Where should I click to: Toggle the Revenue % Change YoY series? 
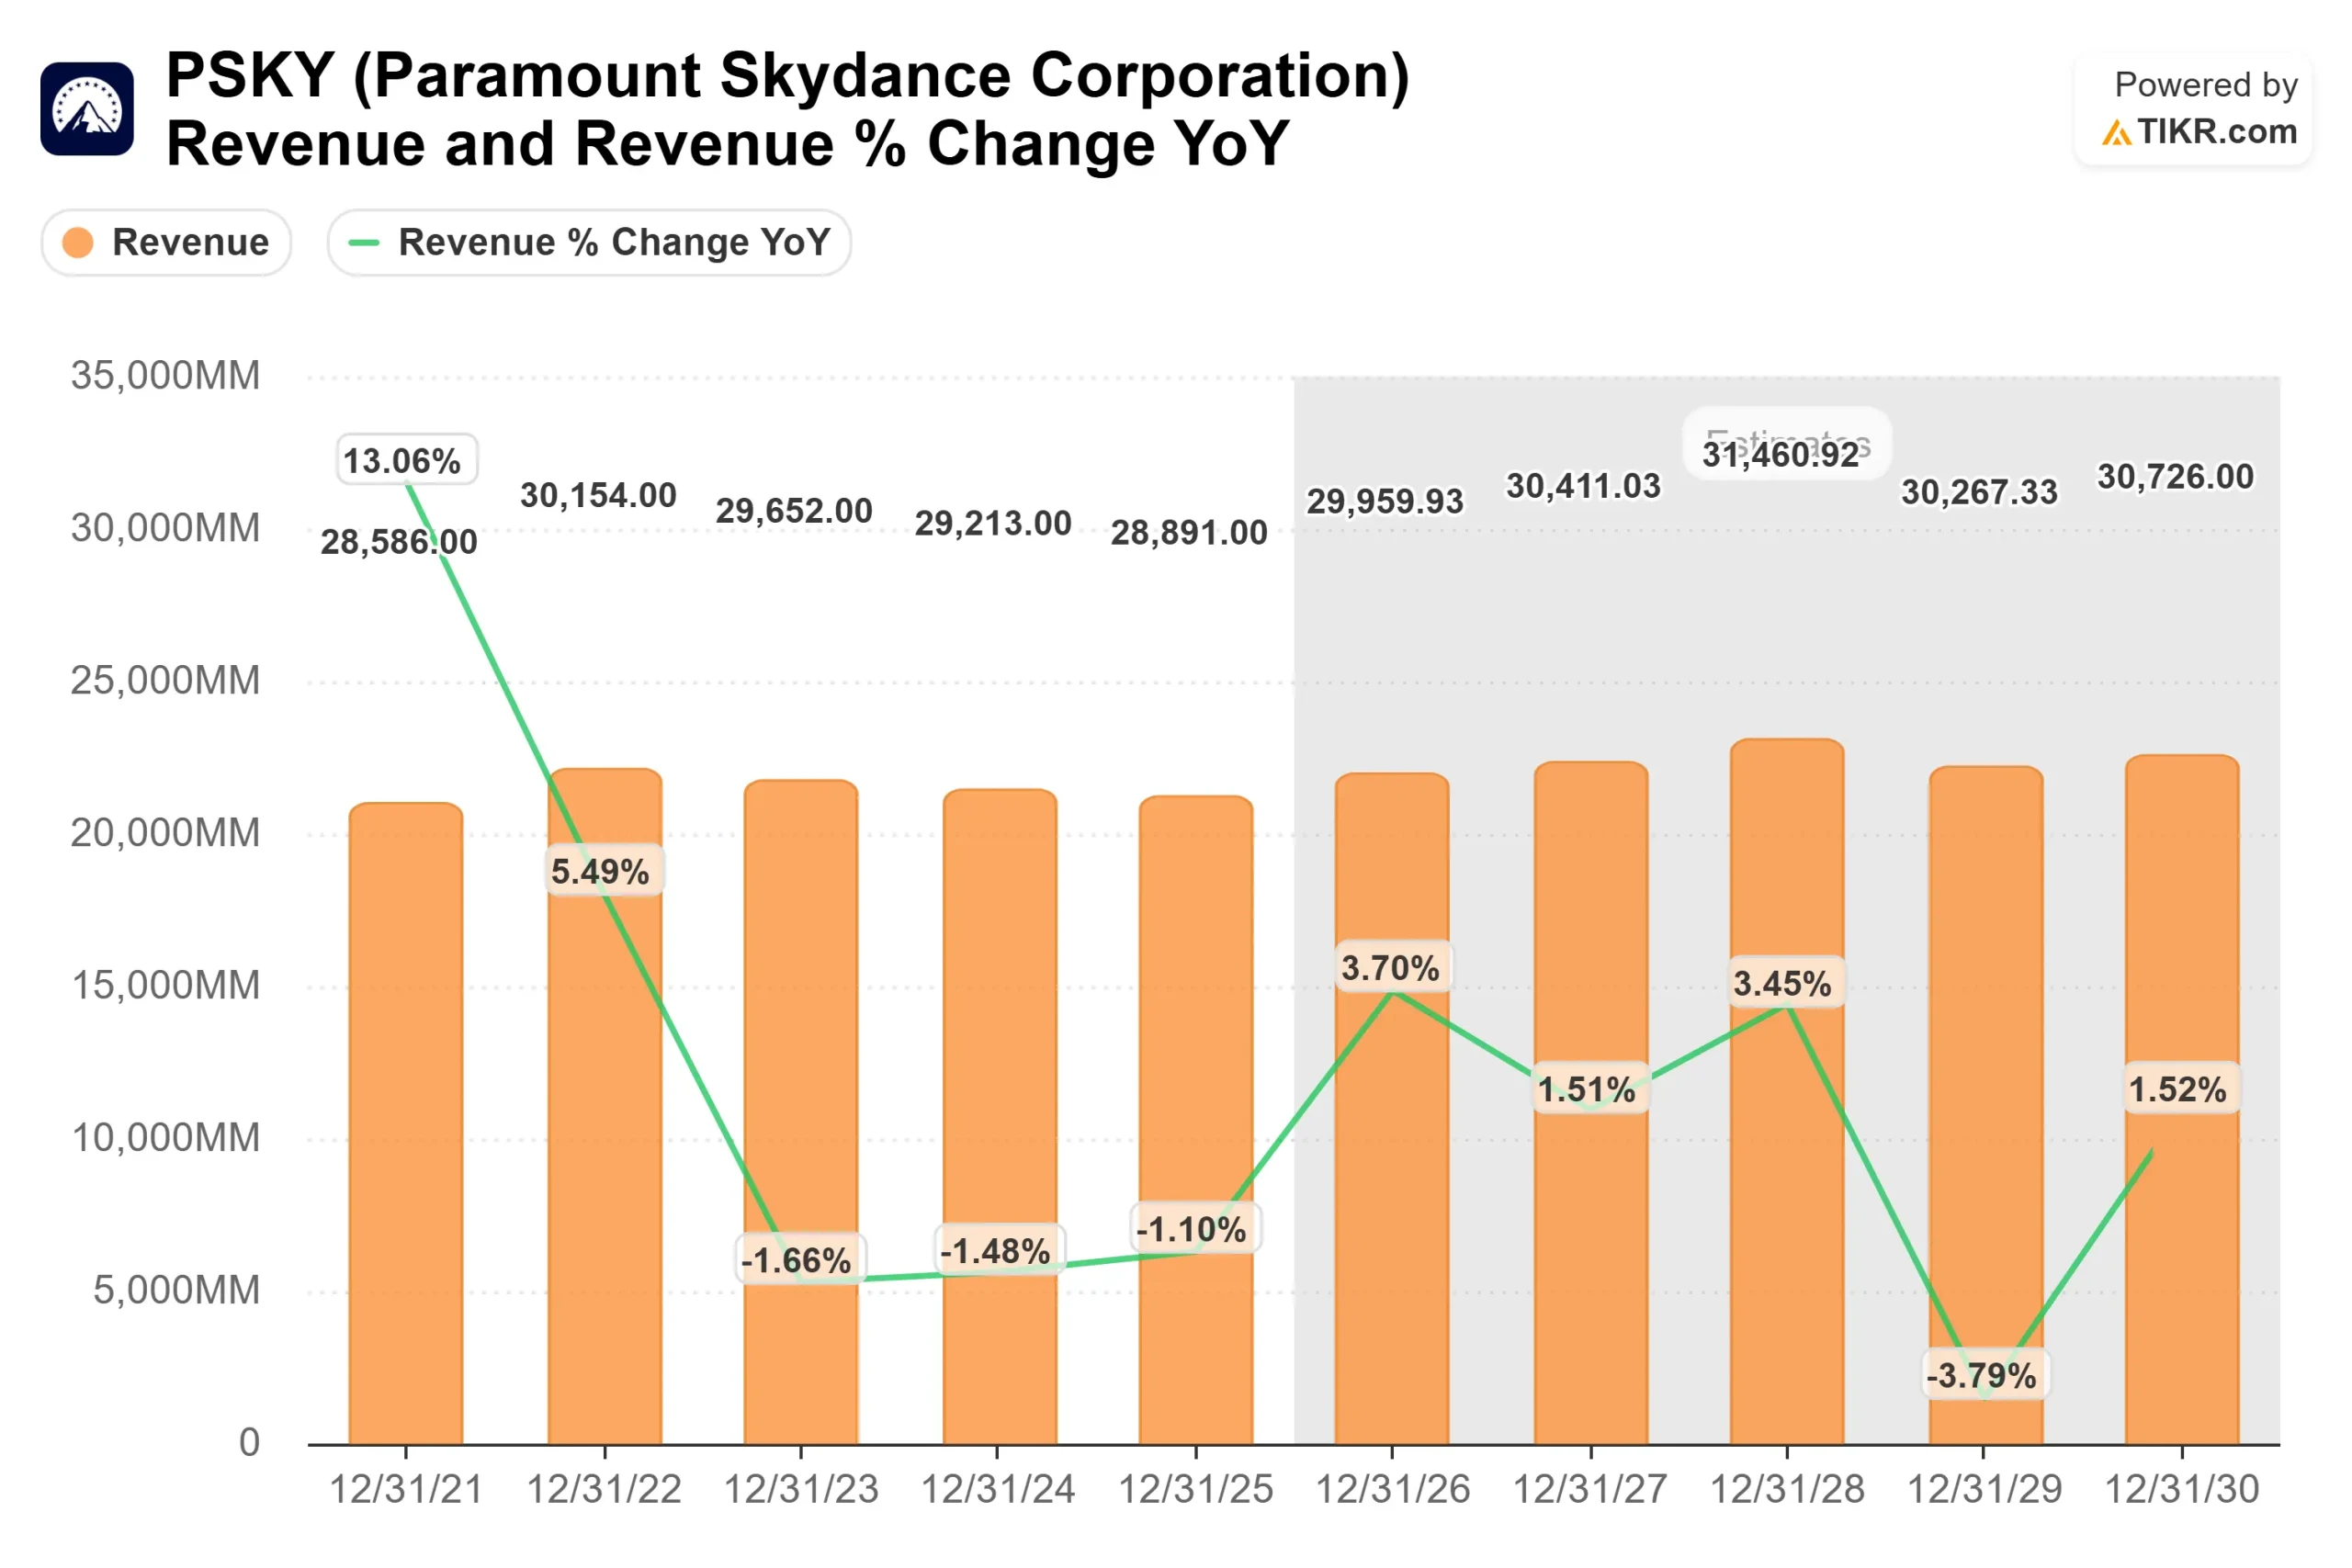point(588,242)
